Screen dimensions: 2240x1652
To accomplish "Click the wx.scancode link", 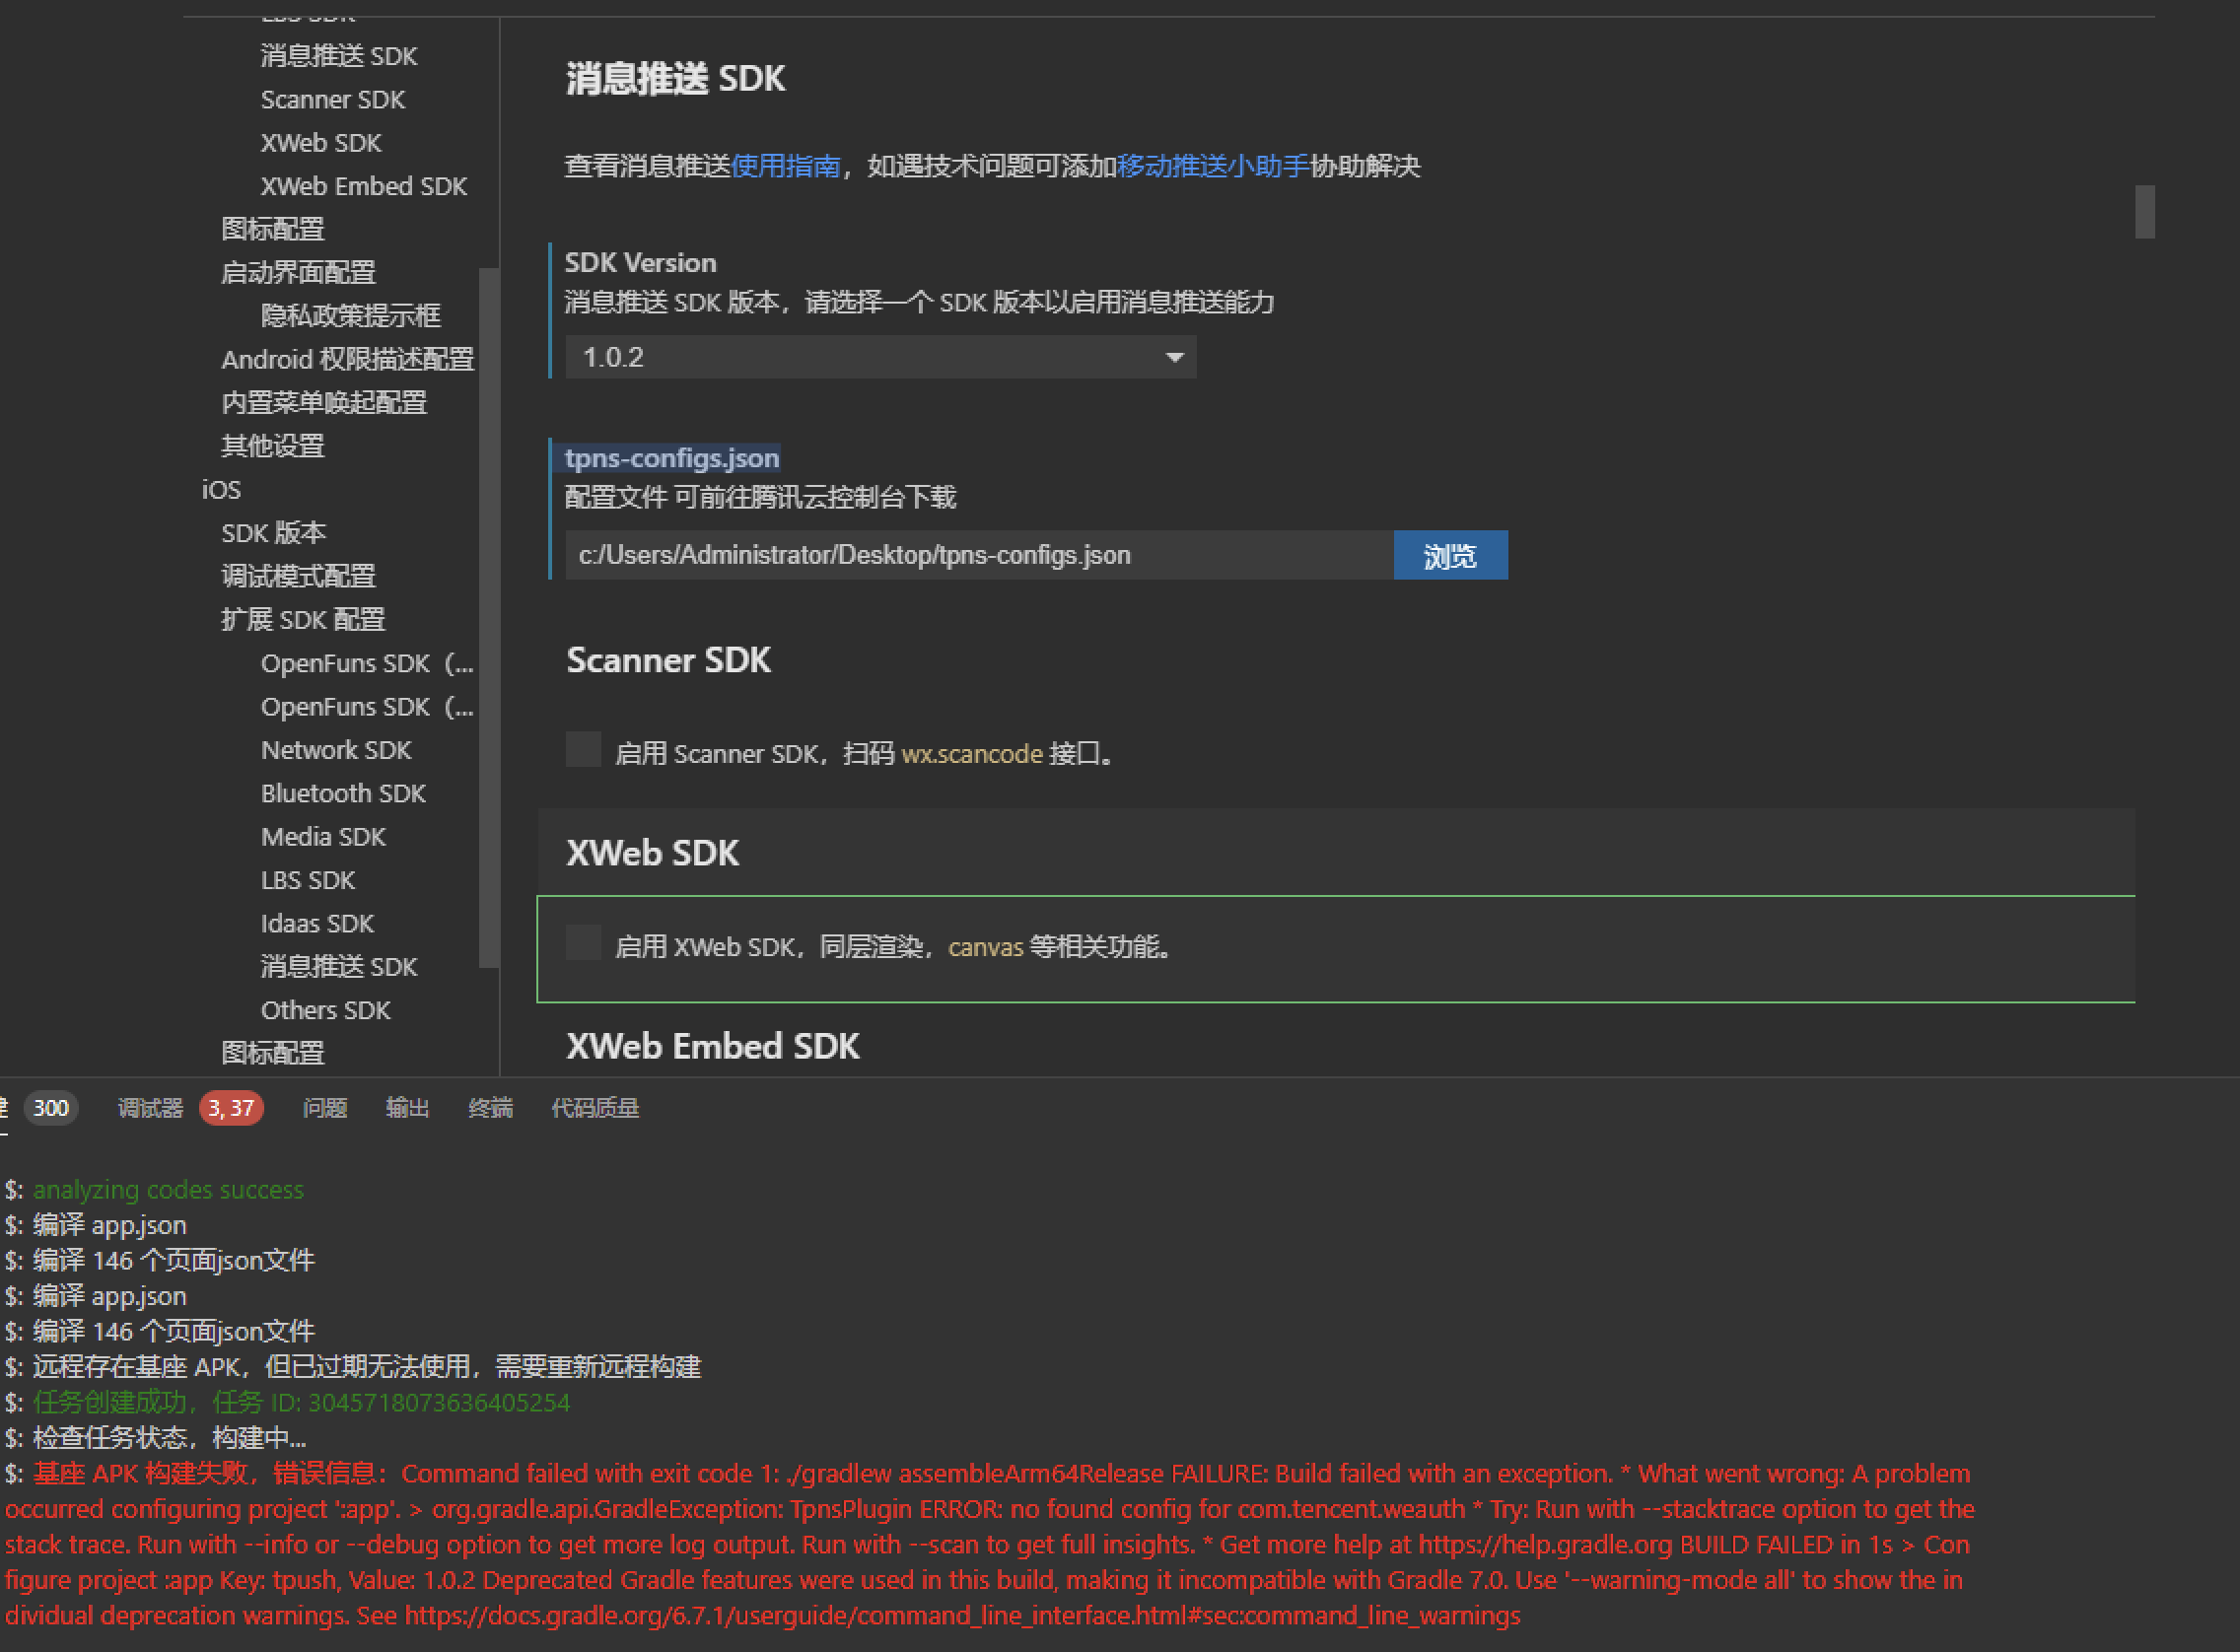I will [x=971, y=754].
